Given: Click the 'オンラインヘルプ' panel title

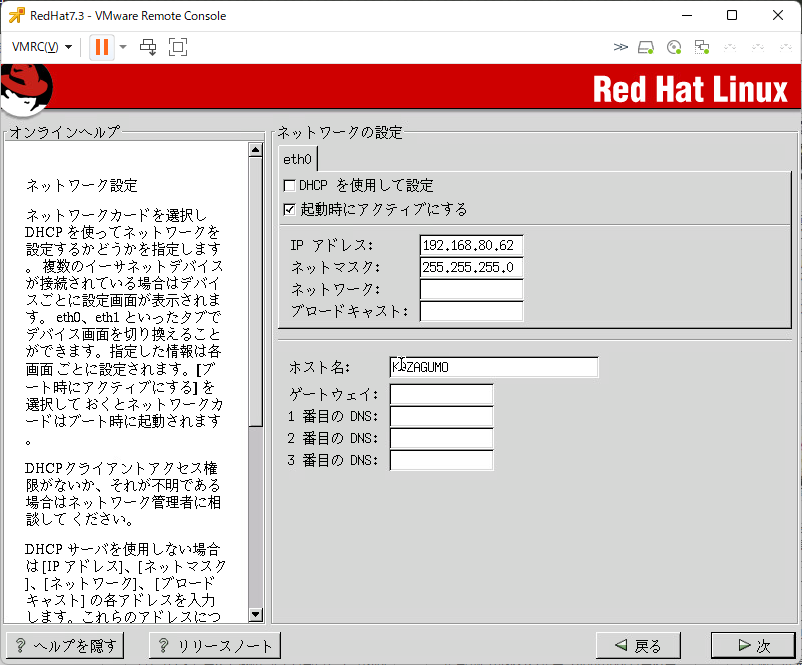Looking at the screenshot, I should [x=65, y=132].
